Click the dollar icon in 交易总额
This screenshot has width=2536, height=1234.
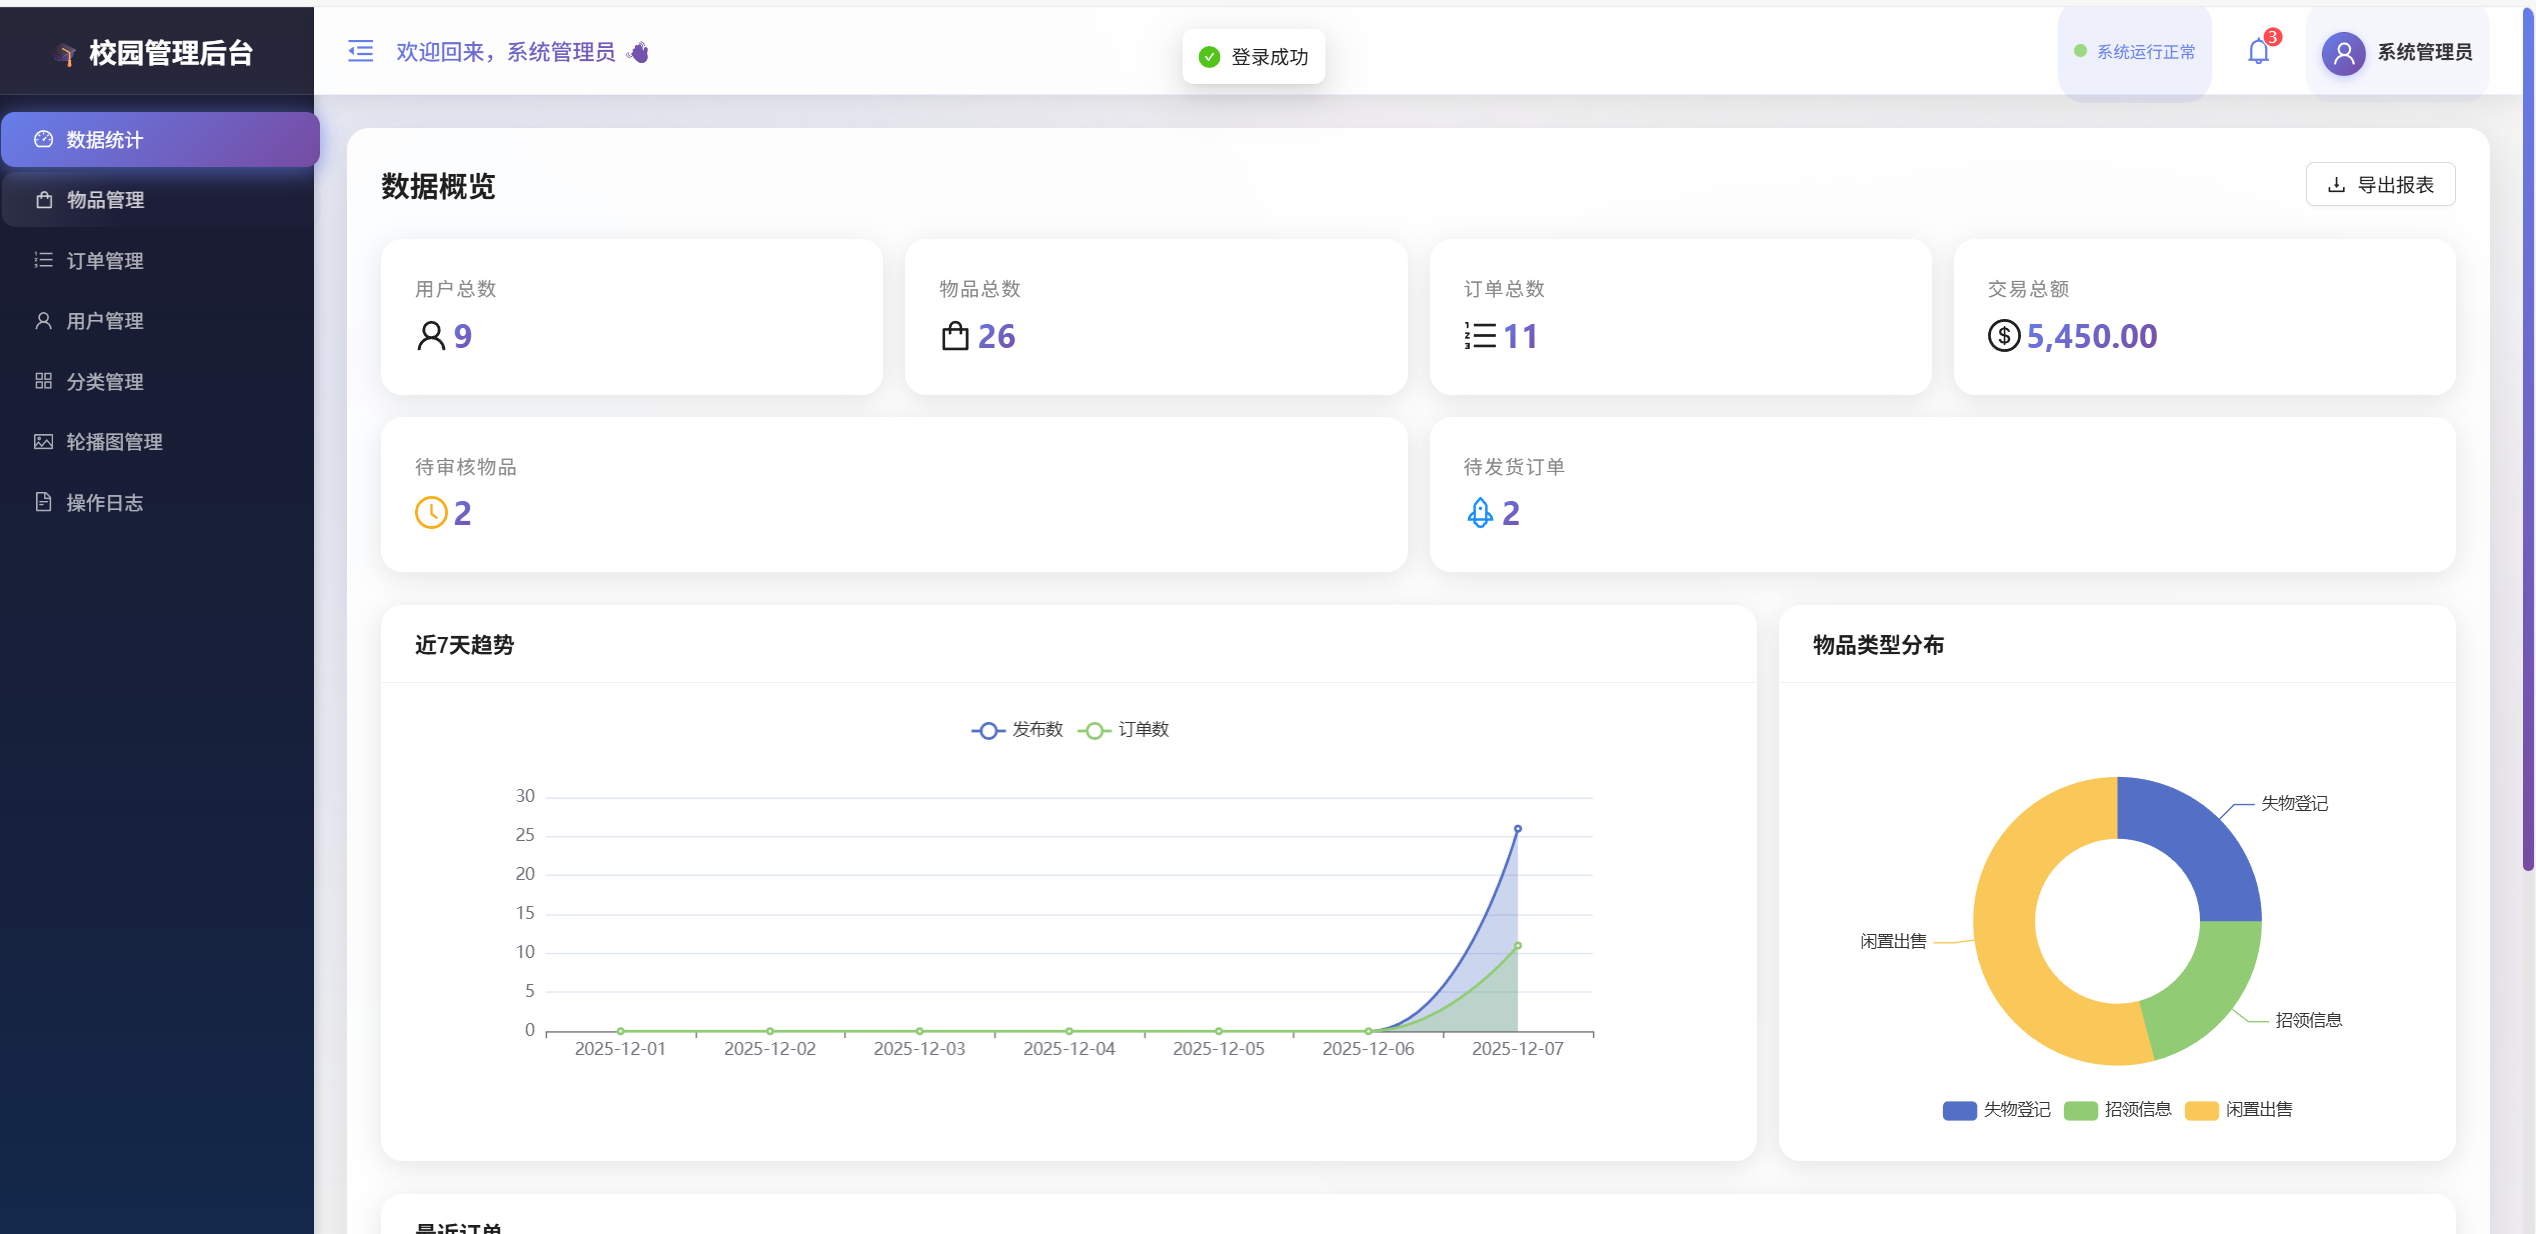2003,336
